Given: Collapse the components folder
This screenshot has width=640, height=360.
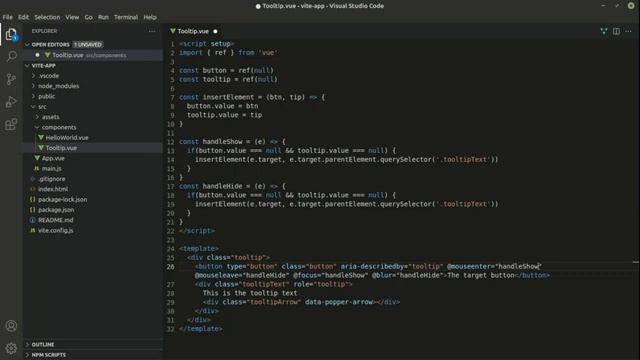Looking at the screenshot, I should 37,127.
